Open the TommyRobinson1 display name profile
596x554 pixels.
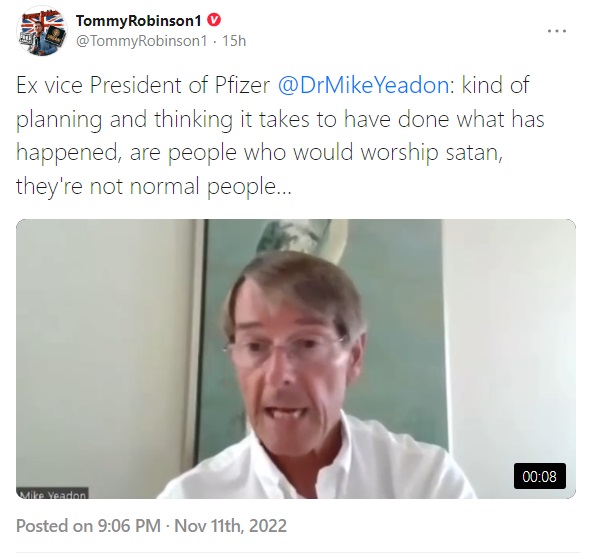138,21
